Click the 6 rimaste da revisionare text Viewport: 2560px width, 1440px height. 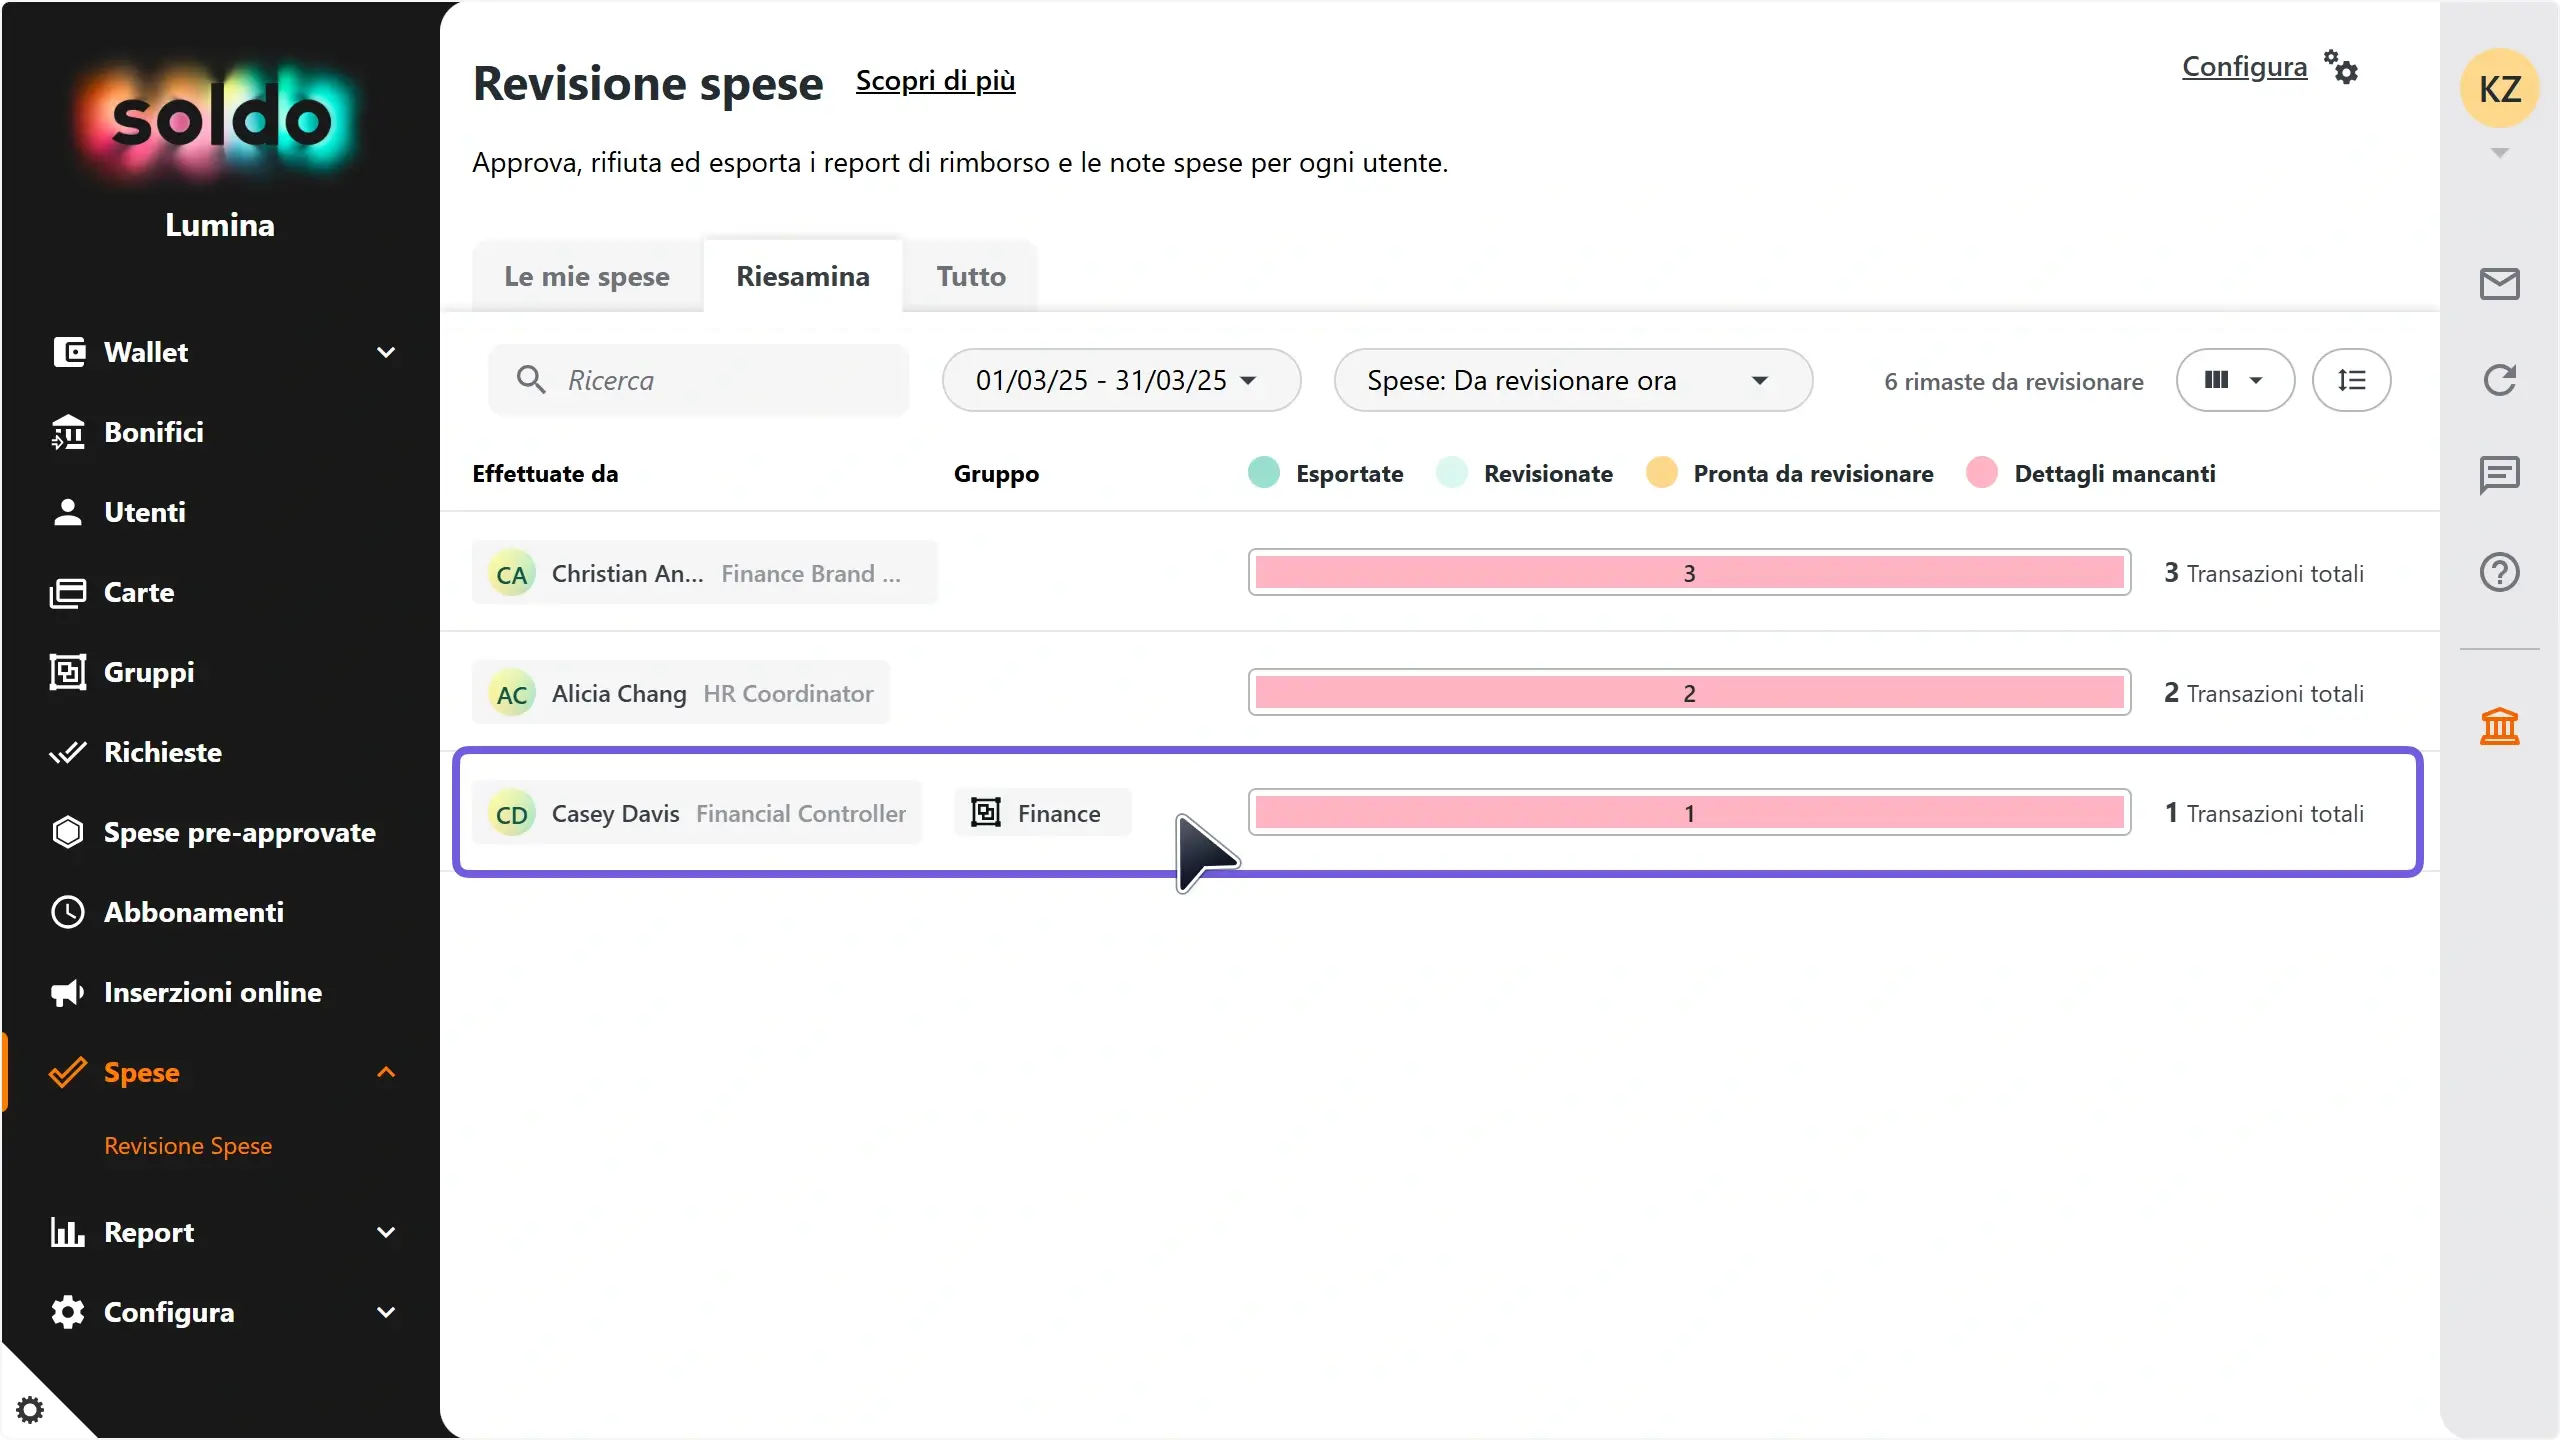(x=2014, y=382)
